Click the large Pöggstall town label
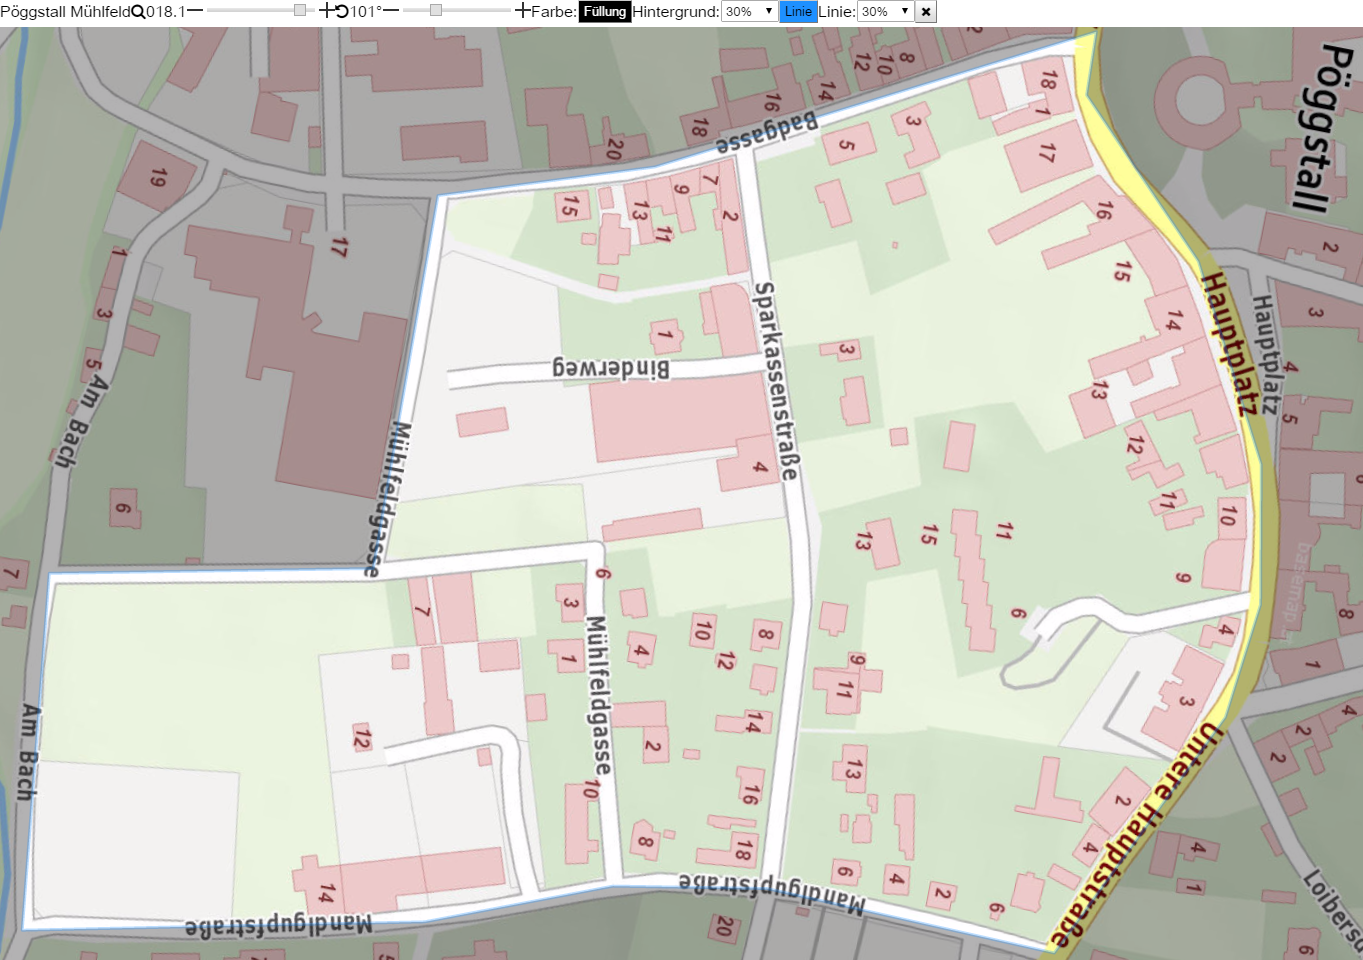 (1321, 127)
